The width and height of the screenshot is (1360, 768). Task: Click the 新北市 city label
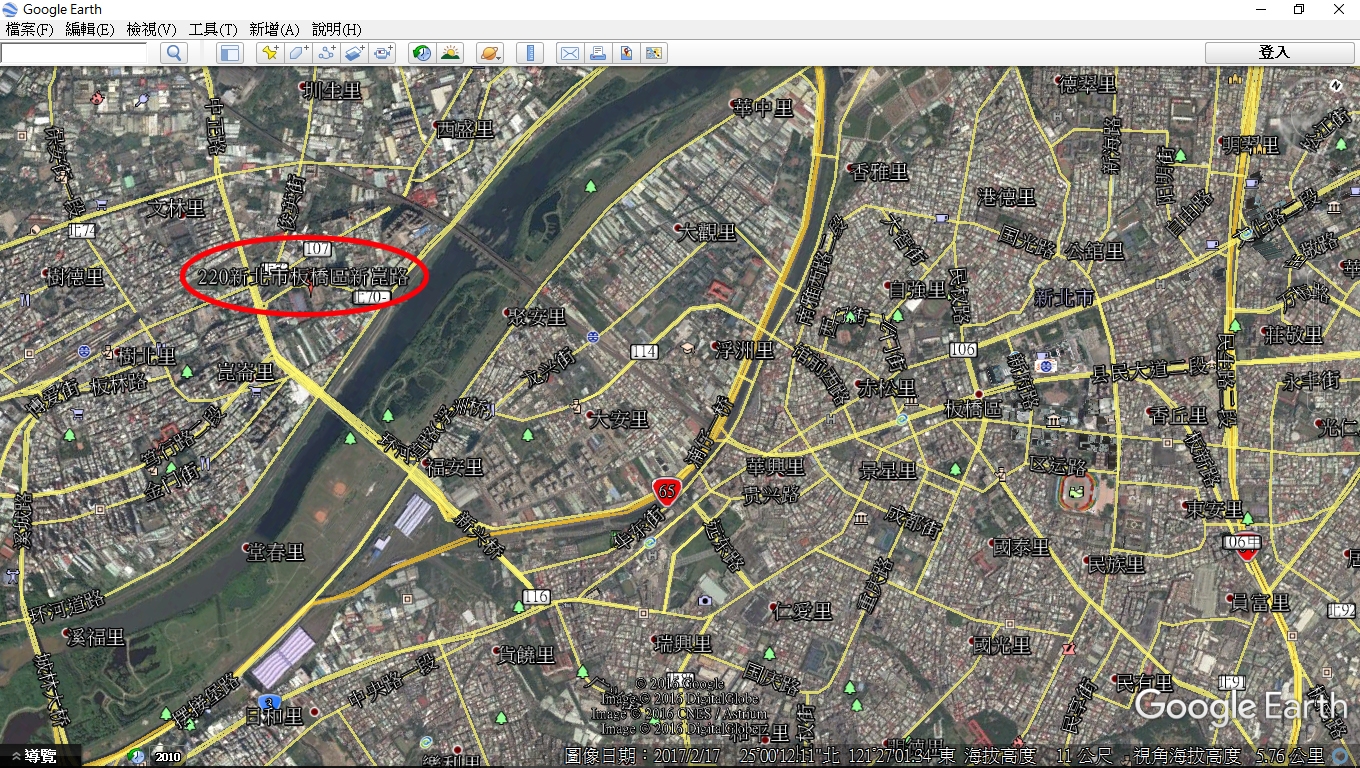(x=1064, y=298)
